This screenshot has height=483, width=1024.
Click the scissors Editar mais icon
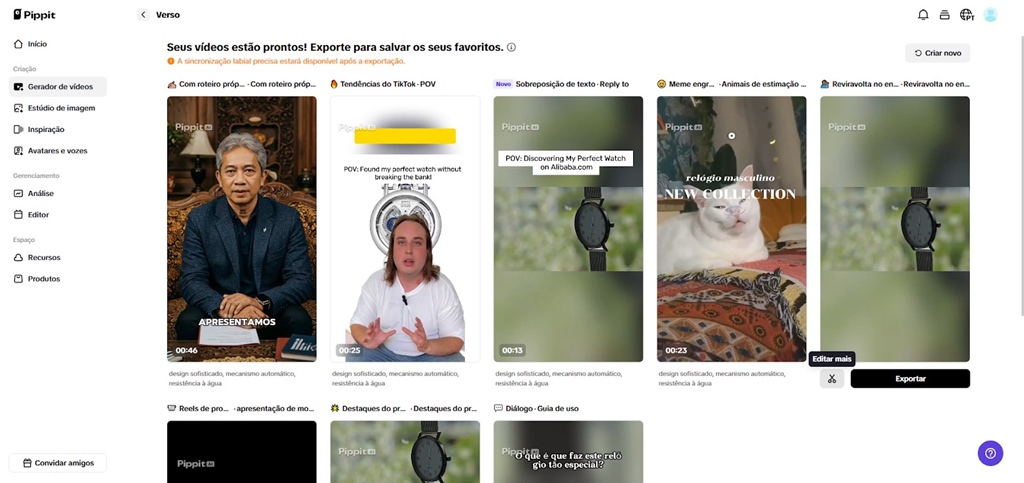pos(832,379)
